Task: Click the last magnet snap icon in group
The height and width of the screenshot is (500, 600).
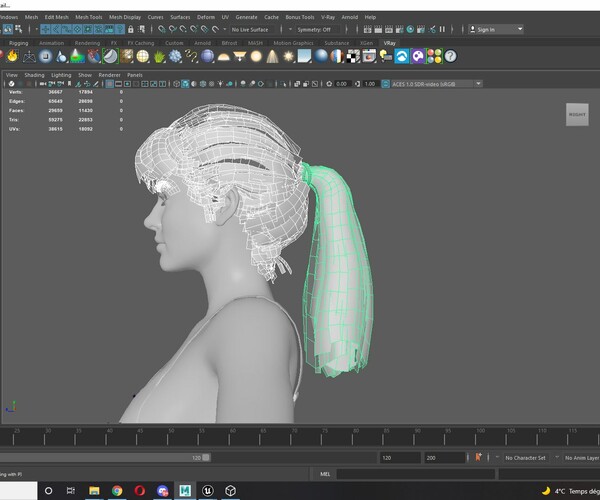Action: 215,29
